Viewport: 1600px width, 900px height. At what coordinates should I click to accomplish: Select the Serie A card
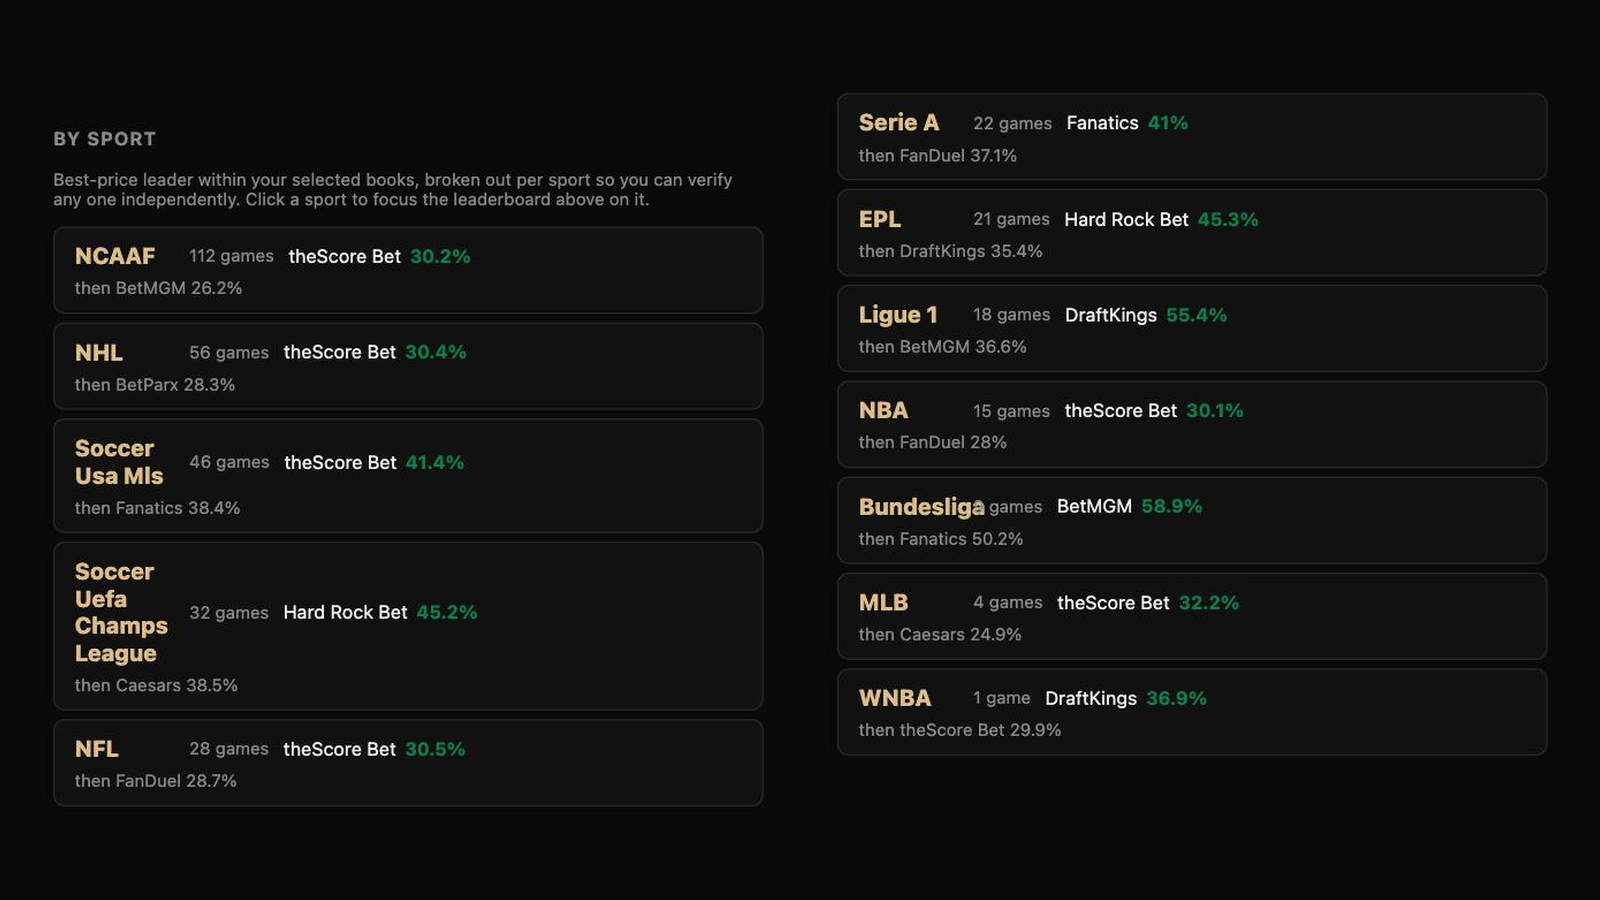[1192, 137]
